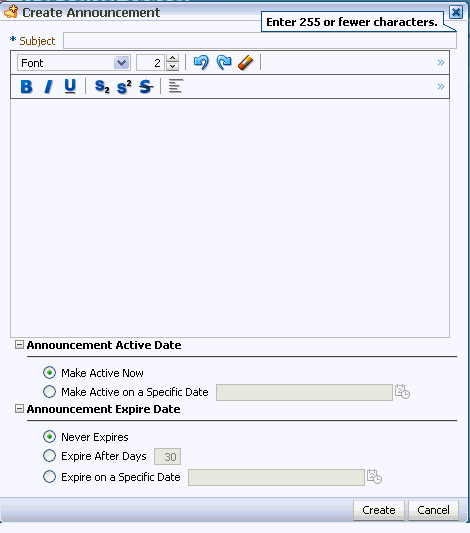Apply subscript formatting
Image resolution: width=470 pixels, height=533 pixels.
(x=102, y=87)
